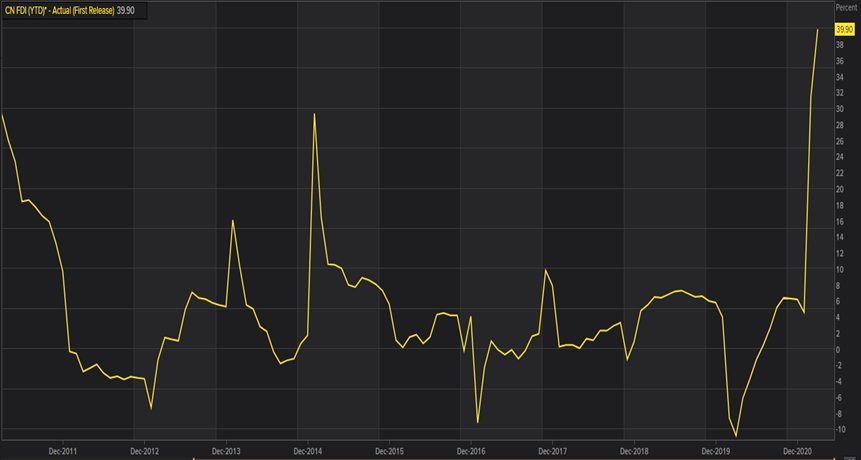Select Dec-2014 on the time axis
This screenshot has height=460, width=861.
[308, 451]
